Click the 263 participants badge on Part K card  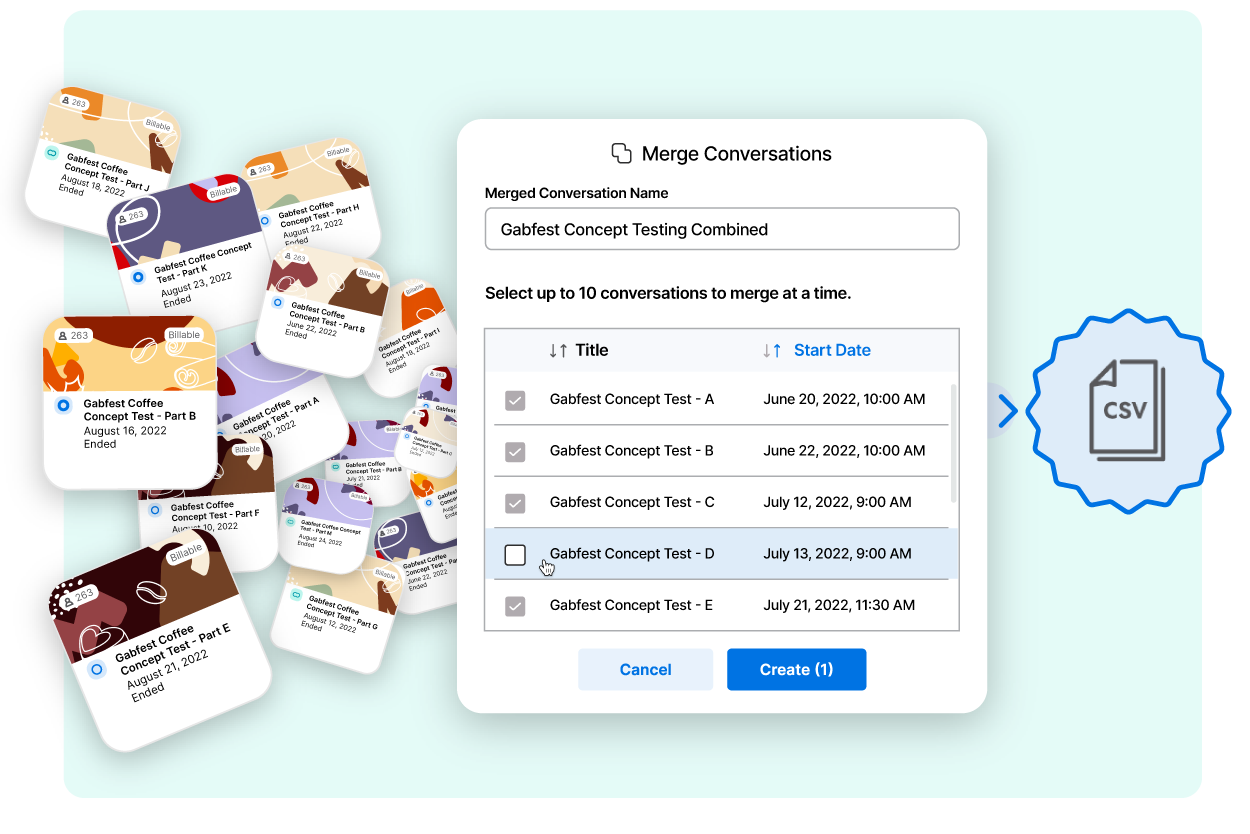(131, 216)
